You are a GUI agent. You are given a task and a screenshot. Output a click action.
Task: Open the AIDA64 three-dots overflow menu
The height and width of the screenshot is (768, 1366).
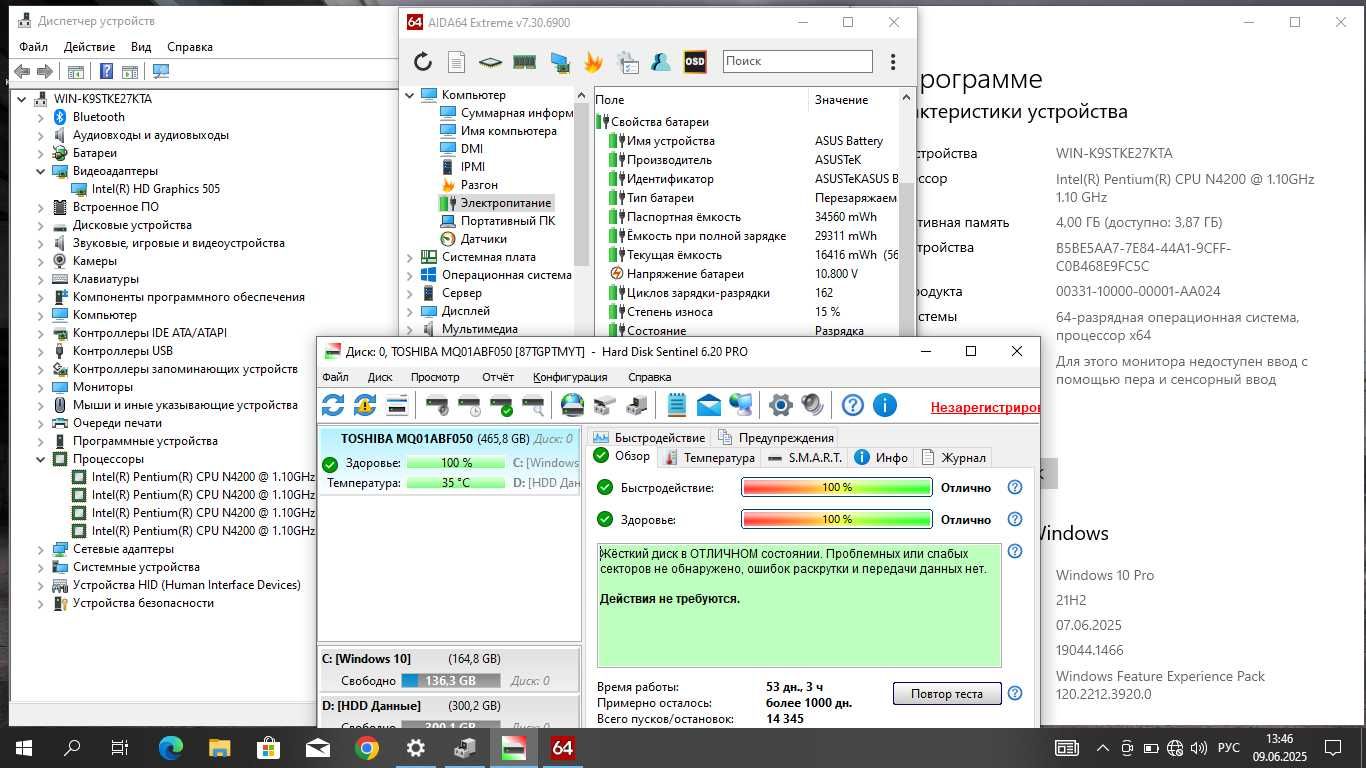click(x=893, y=62)
